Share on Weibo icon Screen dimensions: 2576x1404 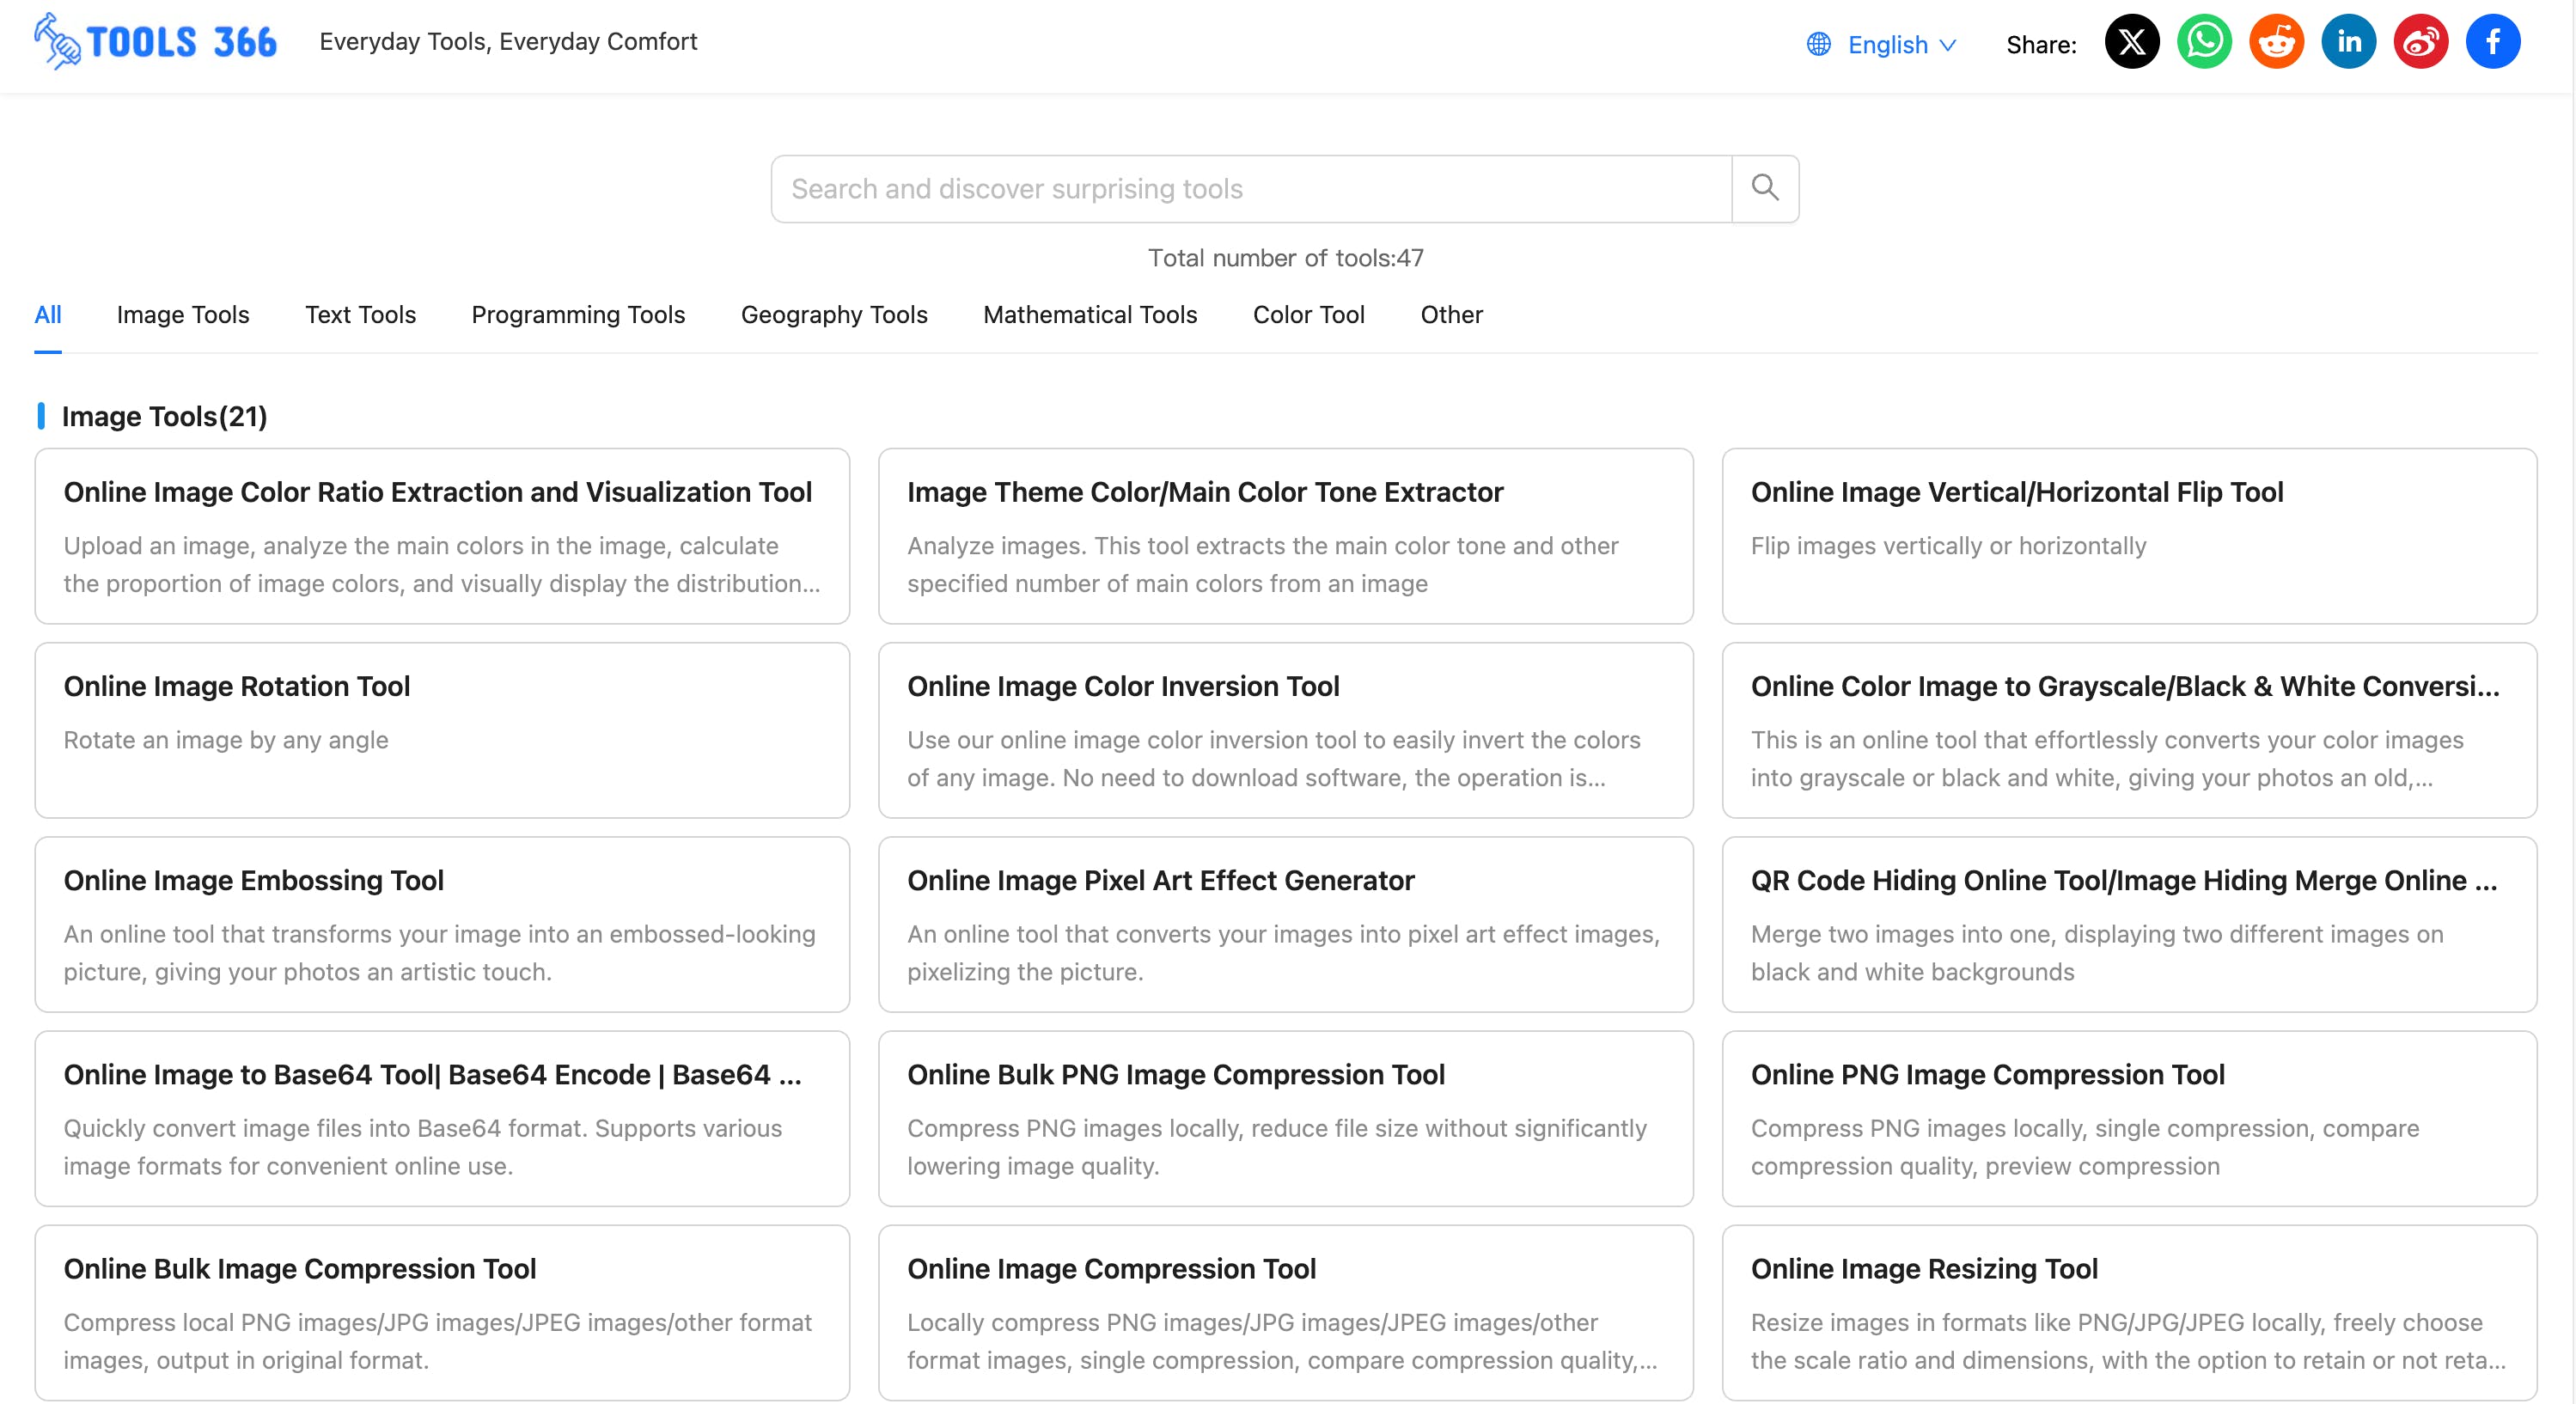coord(2420,42)
